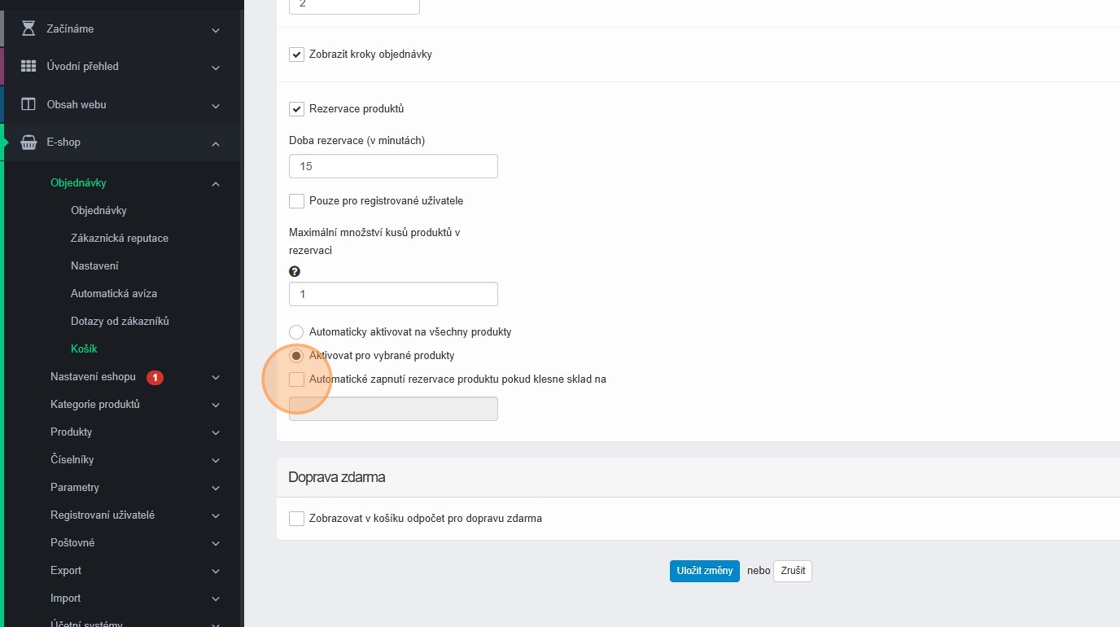This screenshot has height=627, width=1120.
Task: Toggle the Zobrazit kroky objednávky checkbox
Action: coord(297,54)
